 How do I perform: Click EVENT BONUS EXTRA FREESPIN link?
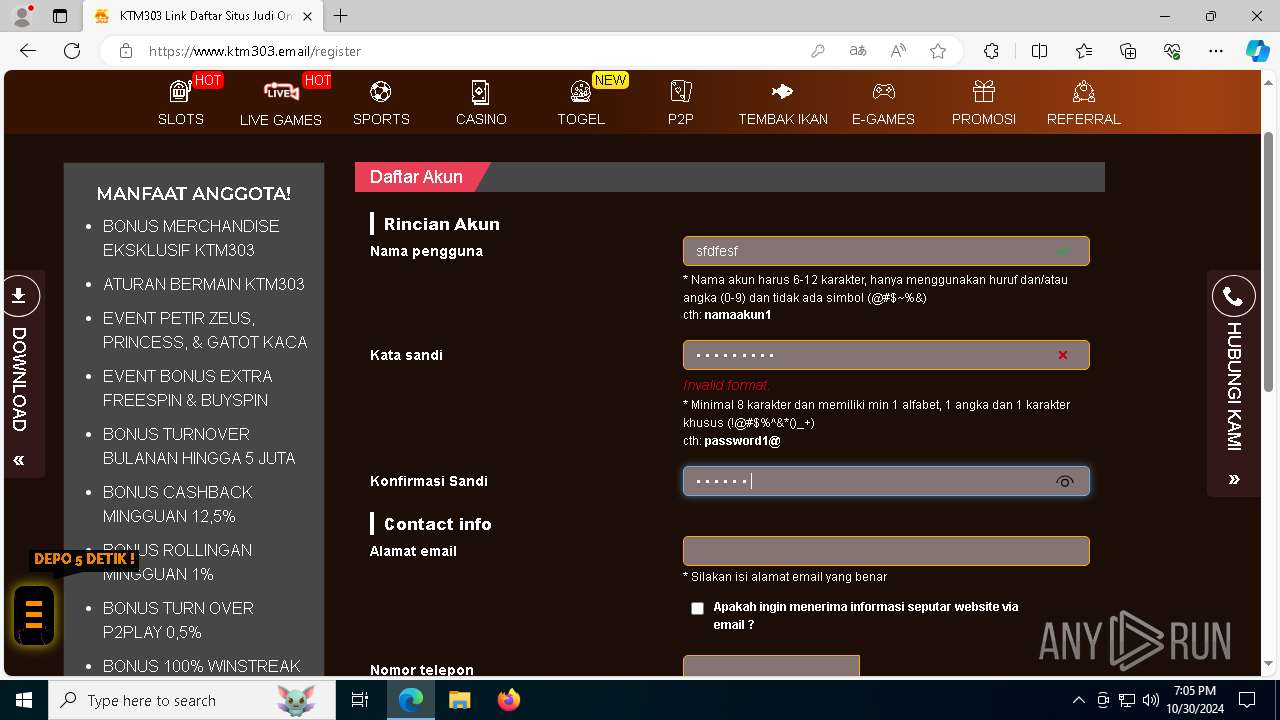187,388
